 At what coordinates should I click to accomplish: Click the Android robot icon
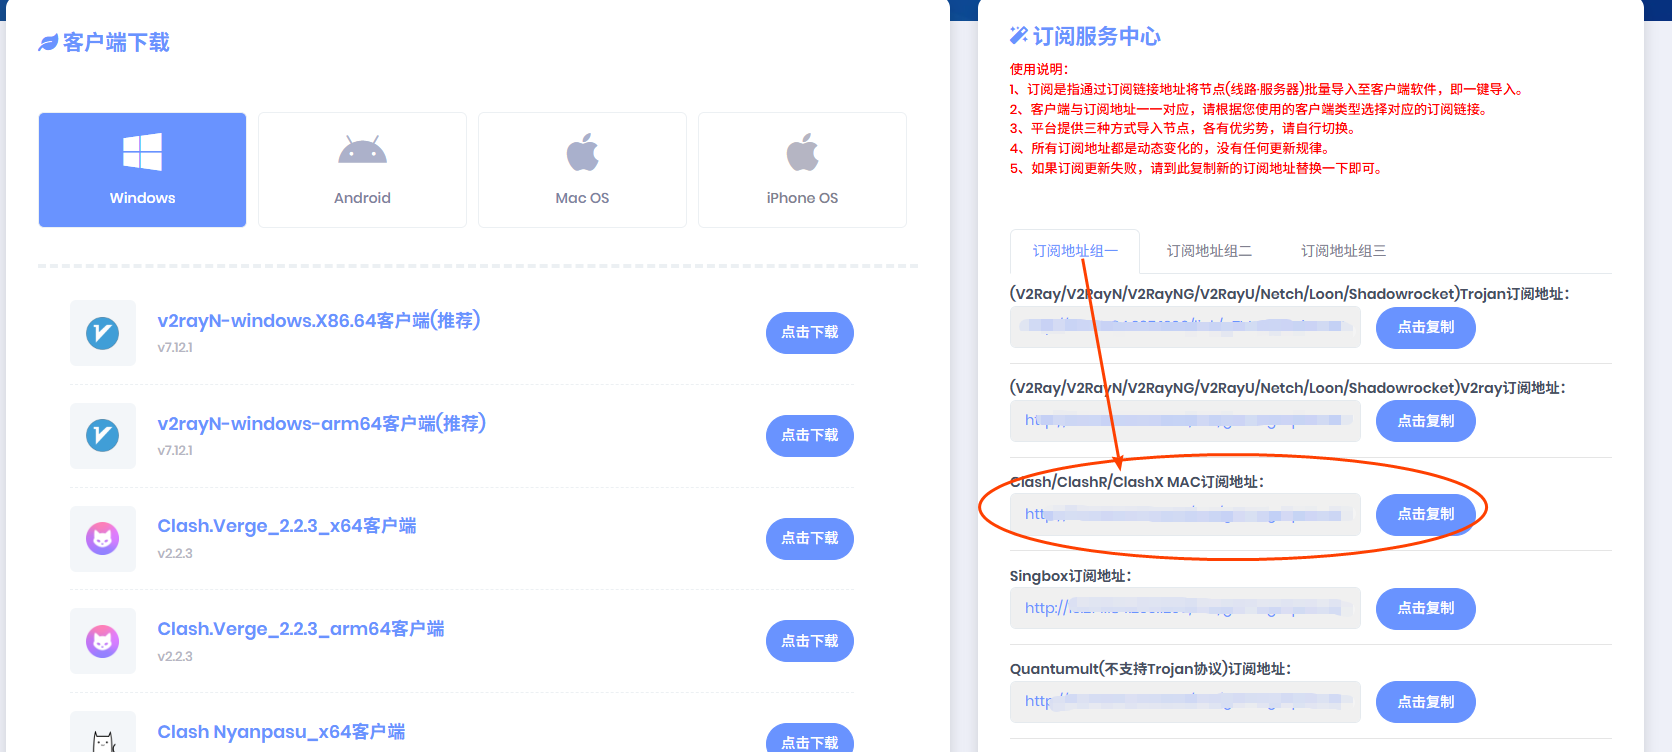click(x=362, y=150)
